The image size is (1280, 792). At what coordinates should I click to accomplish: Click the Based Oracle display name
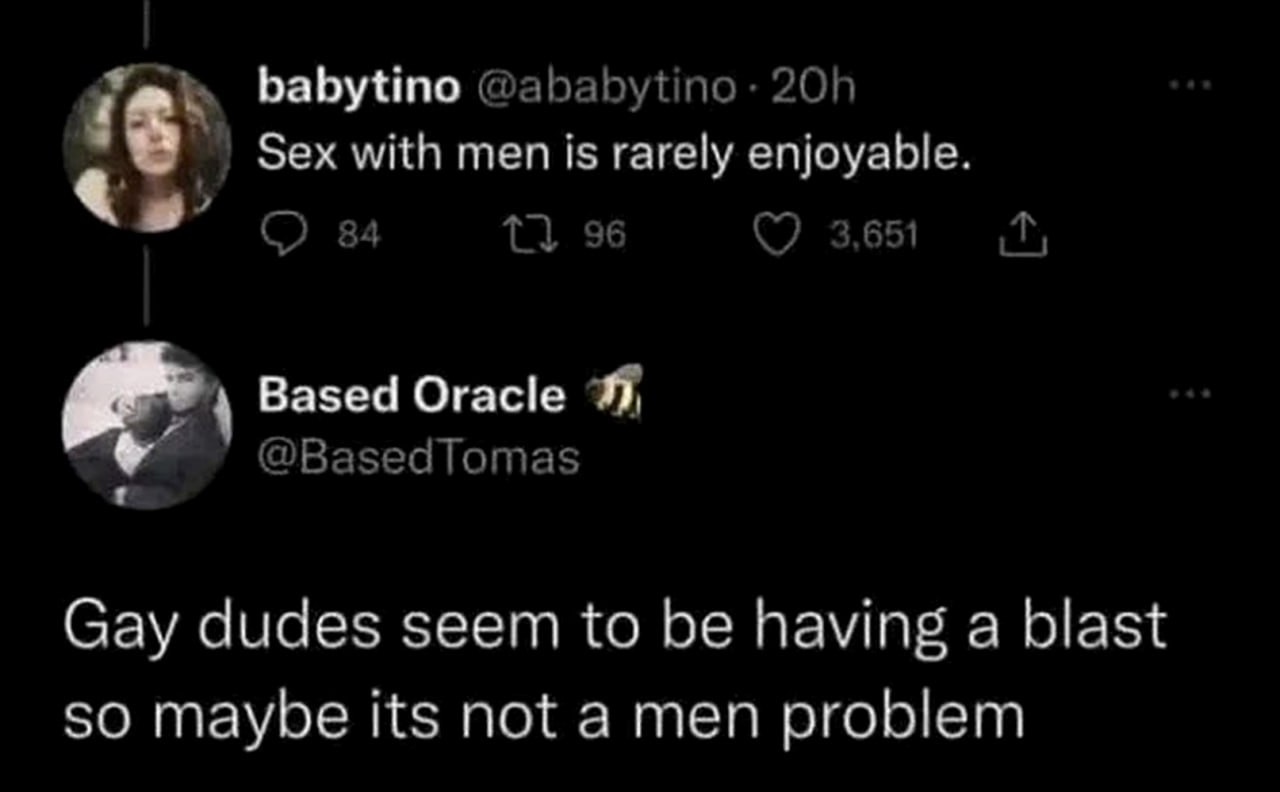[x=411, y=395]
